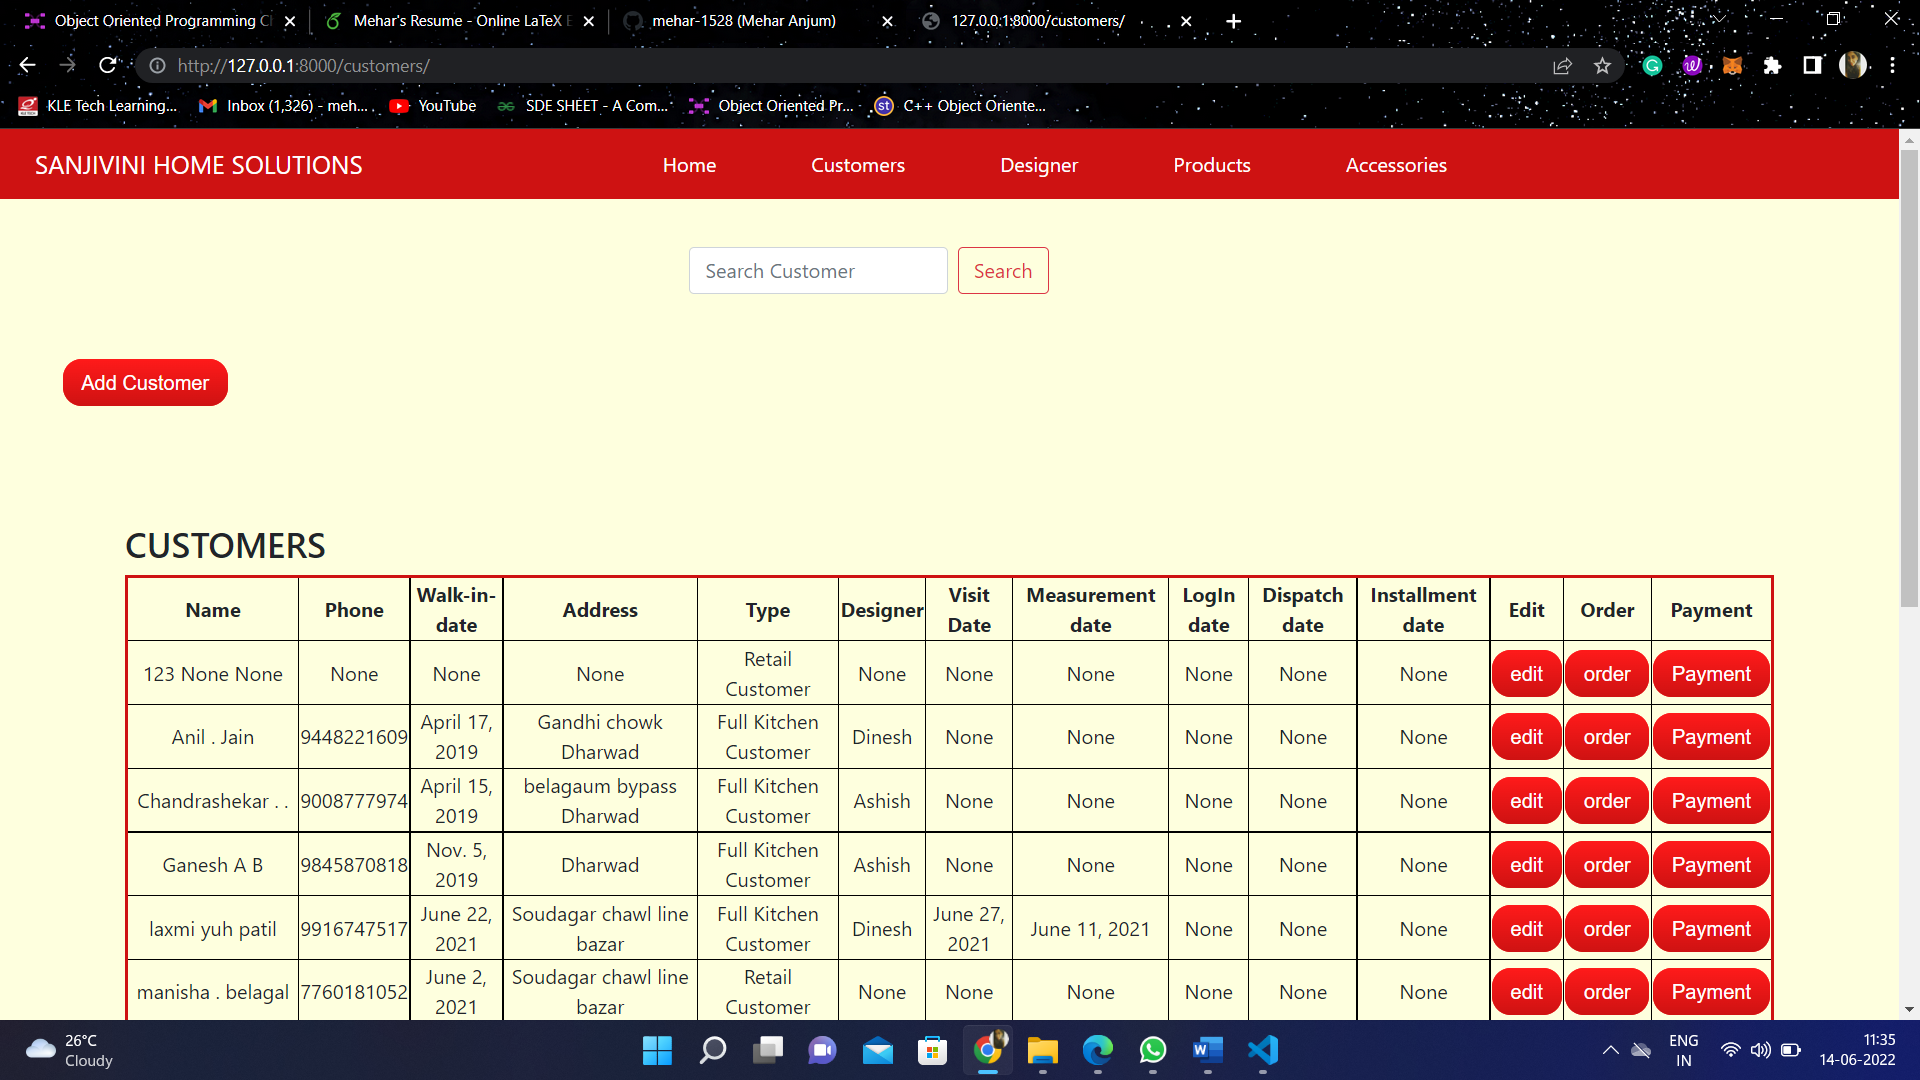The height and width of the screenshot is (1080, 1920).
Task: Open Payment for Ganesh A B
Action: 1710,864
